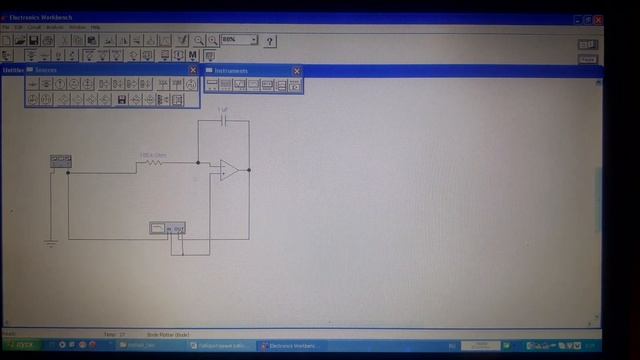This screenshot has width=640, height=360.
Task: Select Bode Plotter in Instruments palette
Action: (x=253, y=85)
